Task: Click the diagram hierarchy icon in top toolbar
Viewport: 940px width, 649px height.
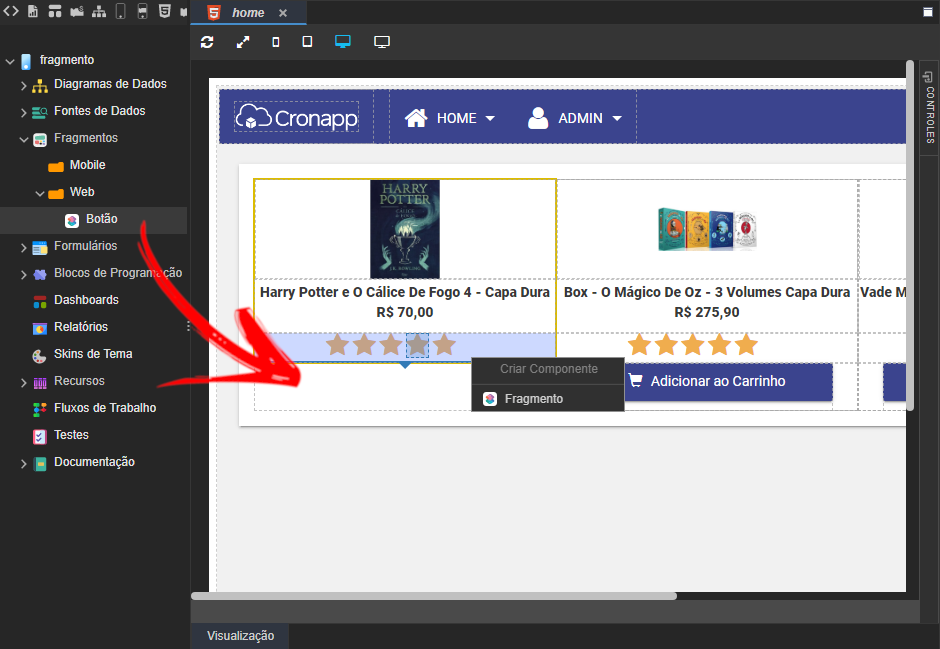Action: pyautogui.click(x=99, y=11)
